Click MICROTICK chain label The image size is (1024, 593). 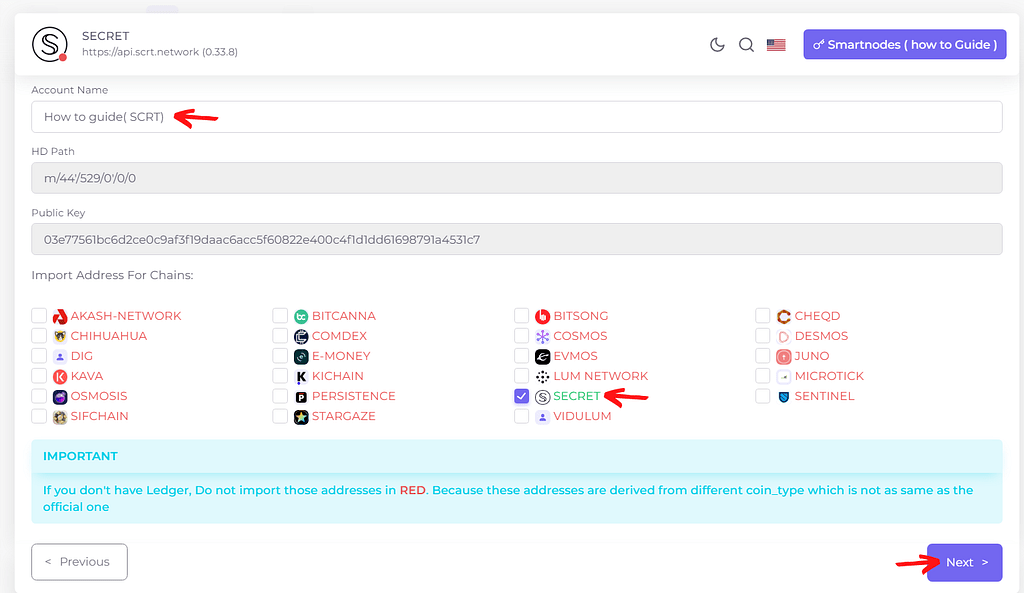[829, 376]
